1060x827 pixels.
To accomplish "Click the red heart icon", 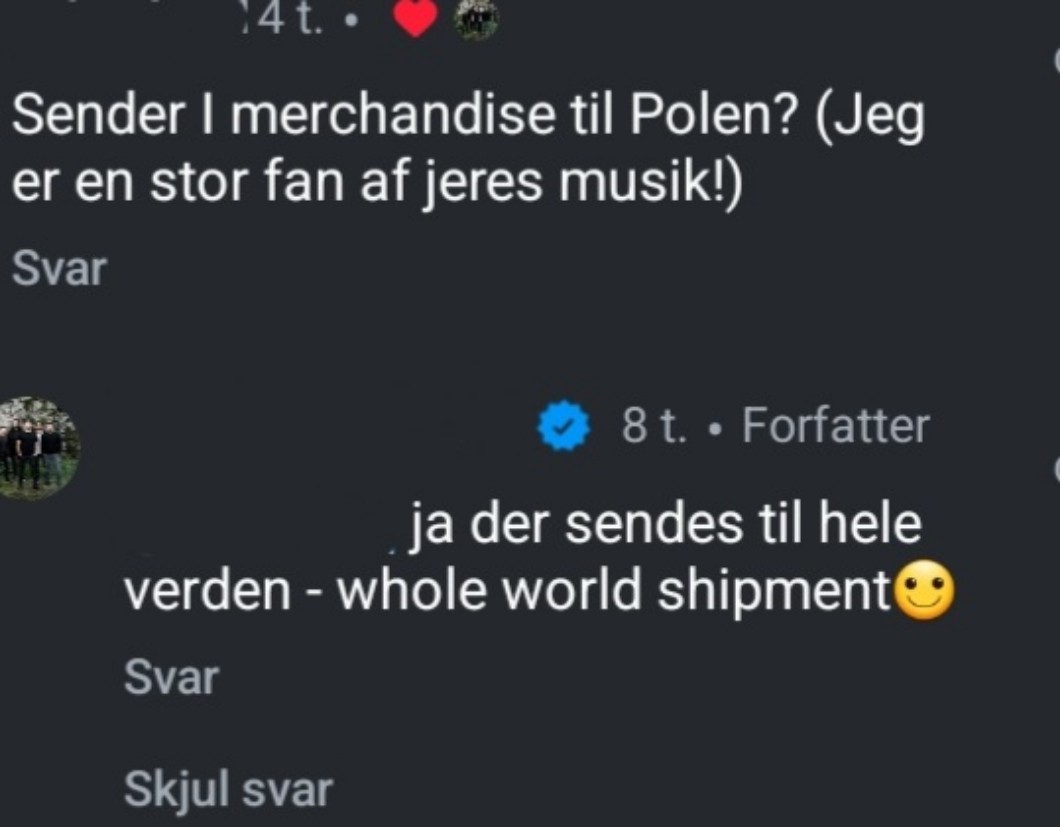I will 416,19.
